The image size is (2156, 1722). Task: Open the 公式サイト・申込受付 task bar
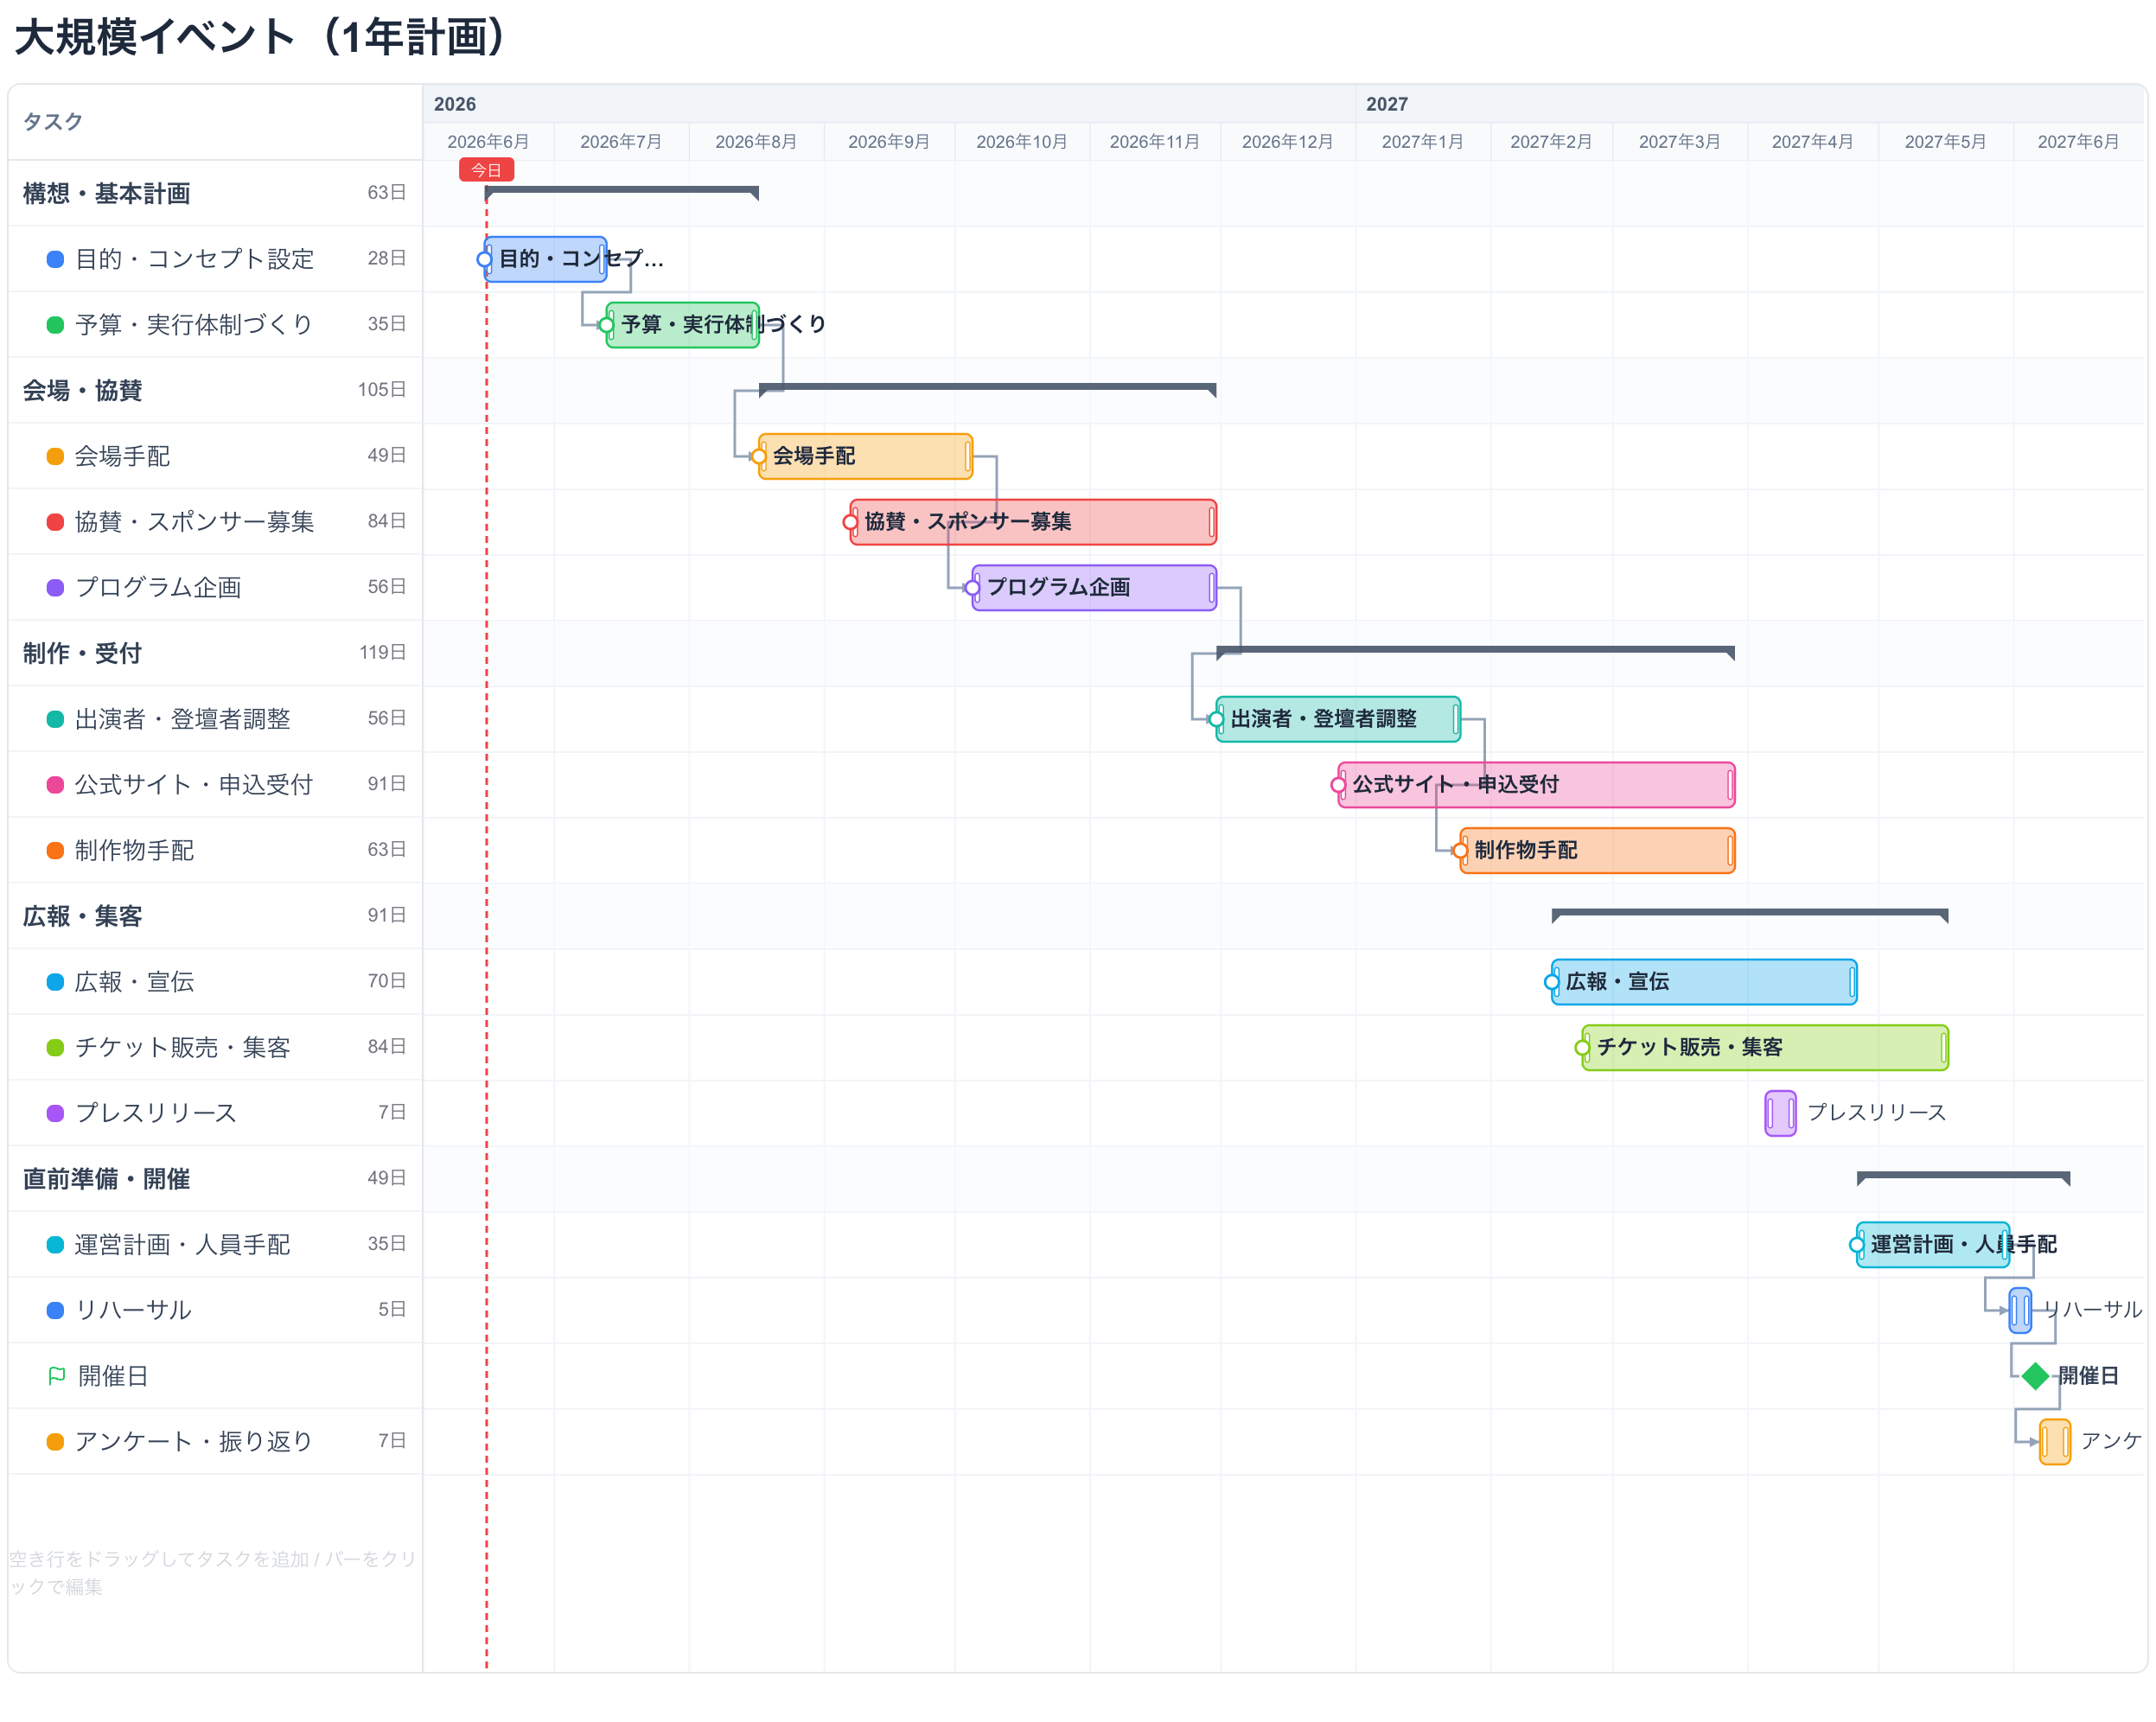tap(1536, 785)
